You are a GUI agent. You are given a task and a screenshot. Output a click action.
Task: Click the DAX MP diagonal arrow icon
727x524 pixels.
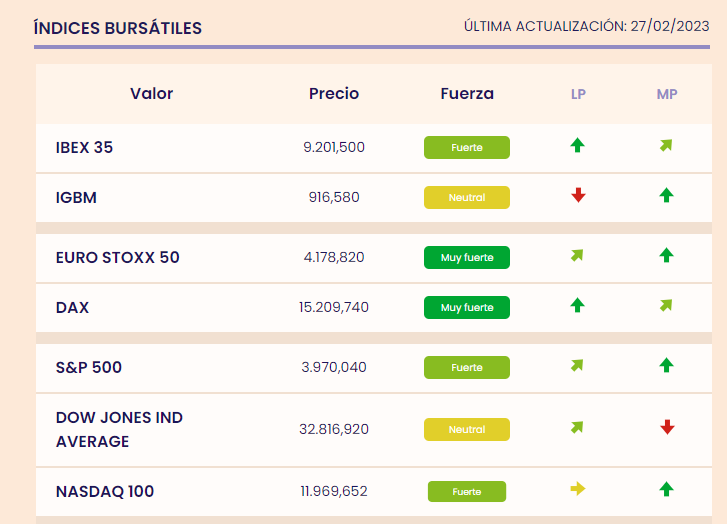[x=666, y=306]
